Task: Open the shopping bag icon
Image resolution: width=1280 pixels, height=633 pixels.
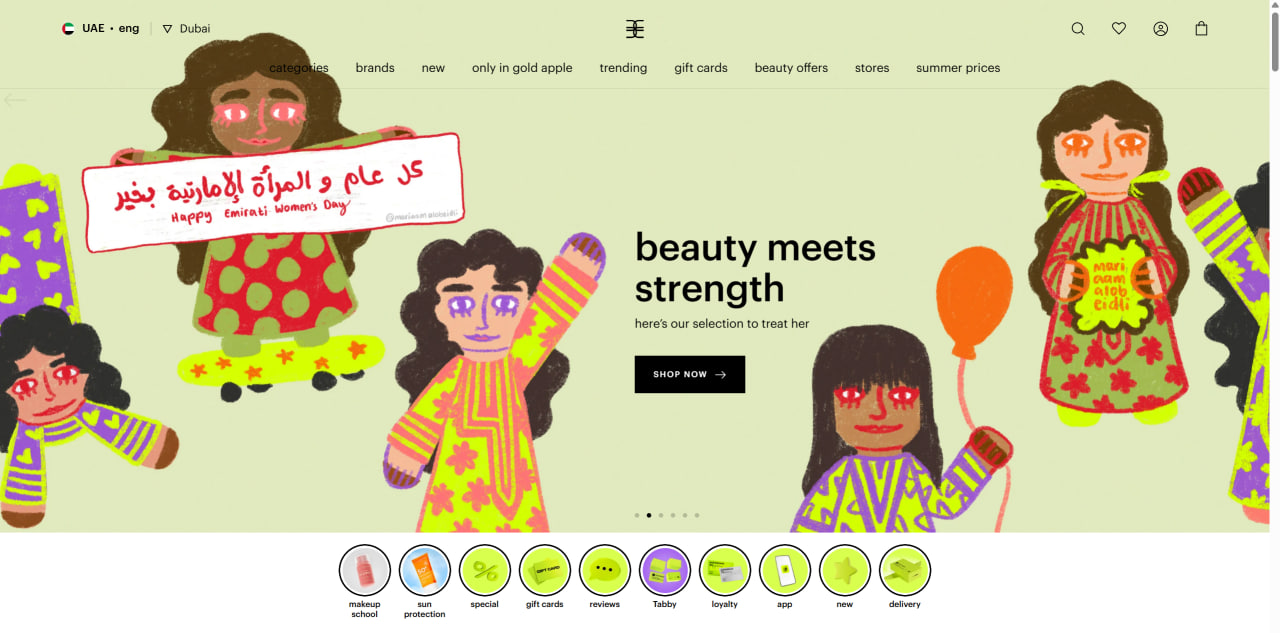Action: [x=1201, y=29]
